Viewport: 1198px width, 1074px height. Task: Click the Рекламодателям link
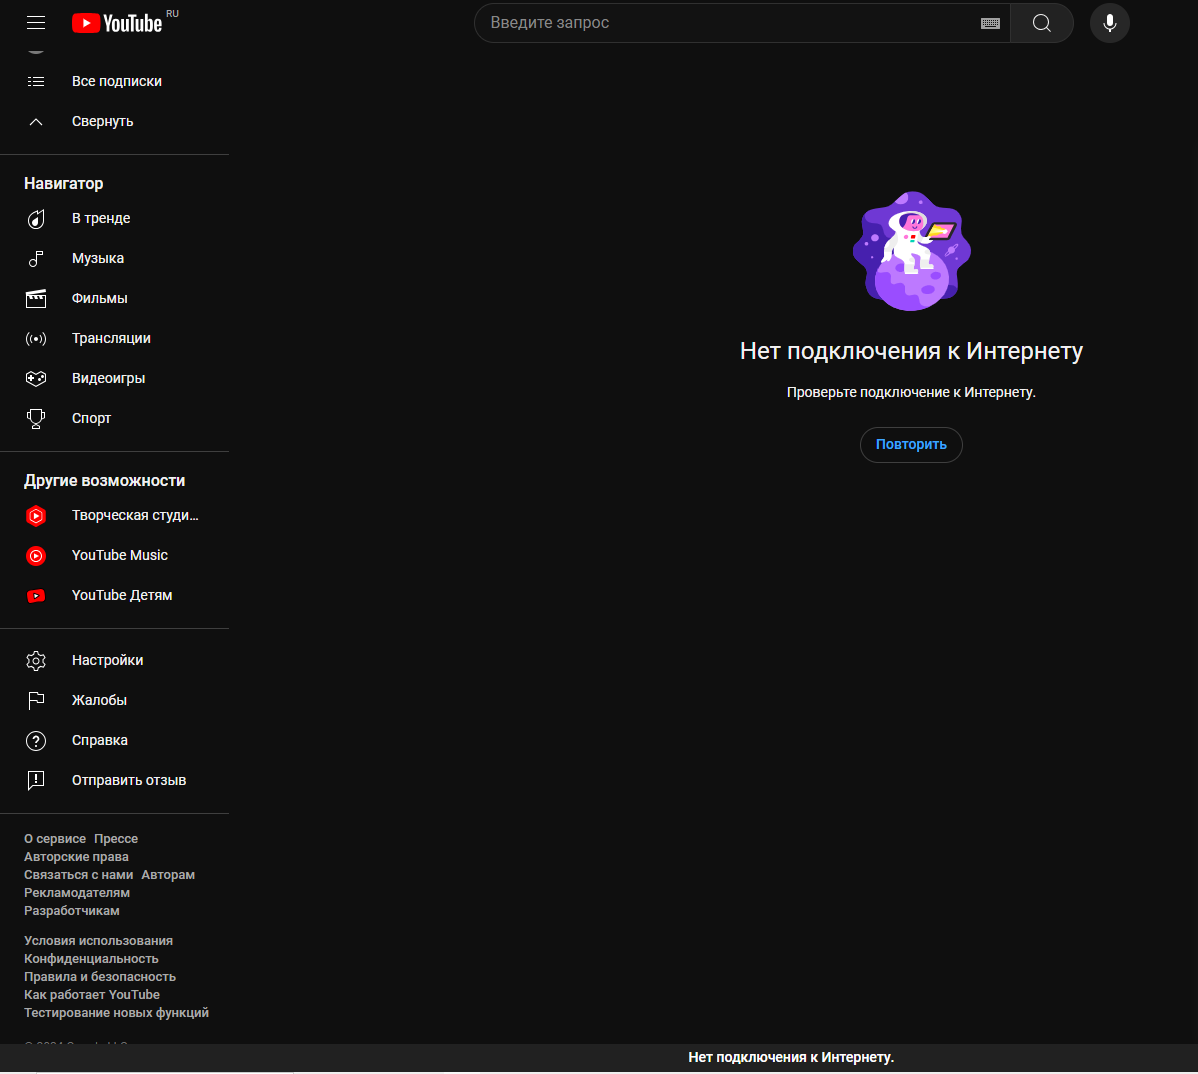pyautogui.click(x=77, y=893)
